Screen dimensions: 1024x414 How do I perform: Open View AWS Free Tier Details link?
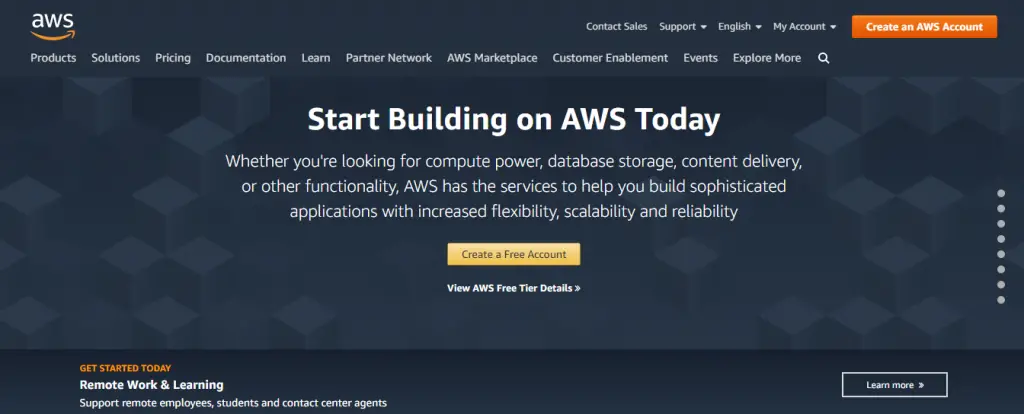513,288
